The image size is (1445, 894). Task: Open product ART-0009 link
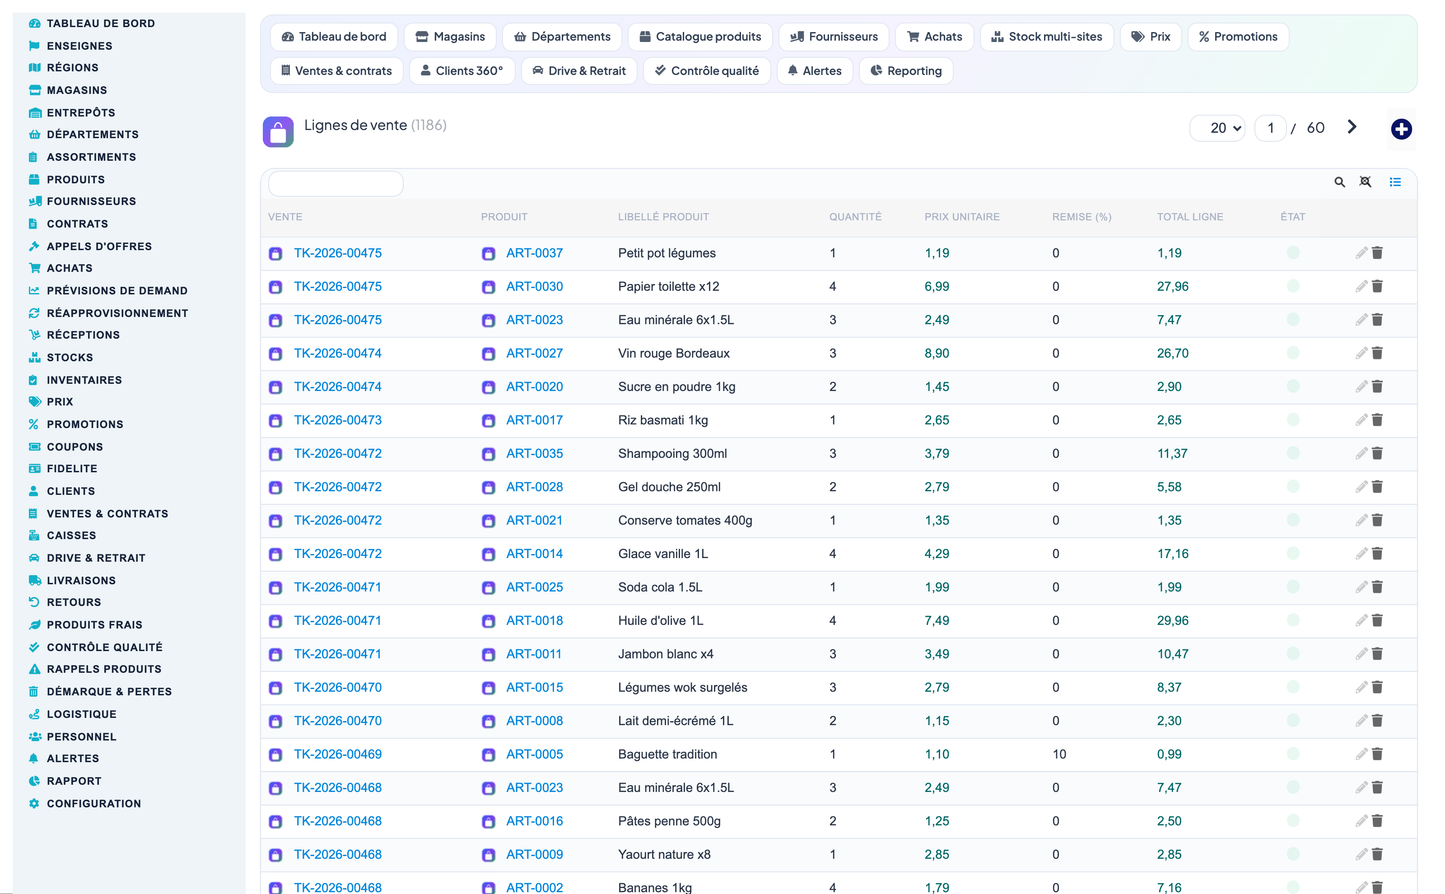[x=534, y=854]
